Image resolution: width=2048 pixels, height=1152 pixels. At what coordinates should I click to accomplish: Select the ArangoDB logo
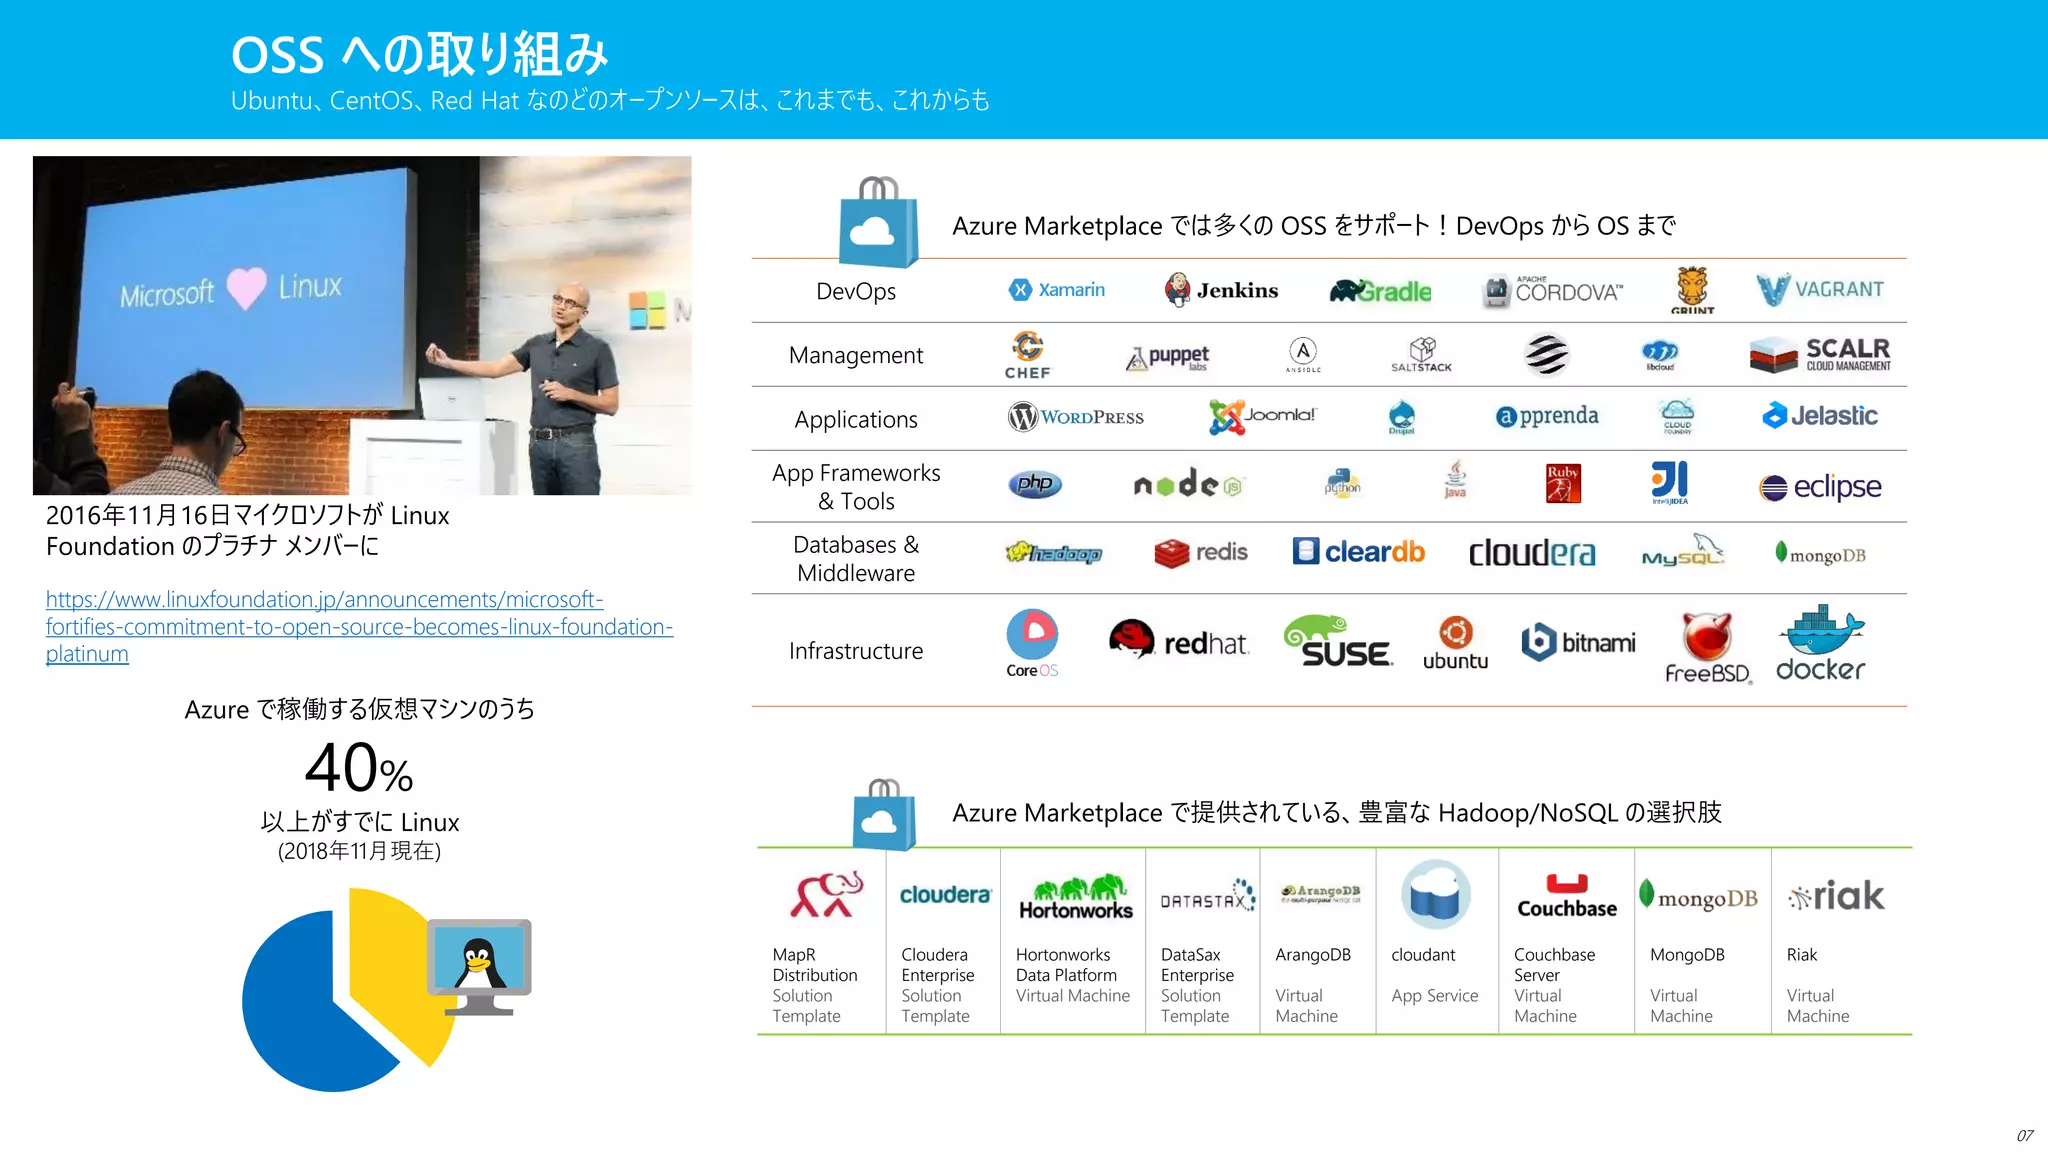[1321, 893]
